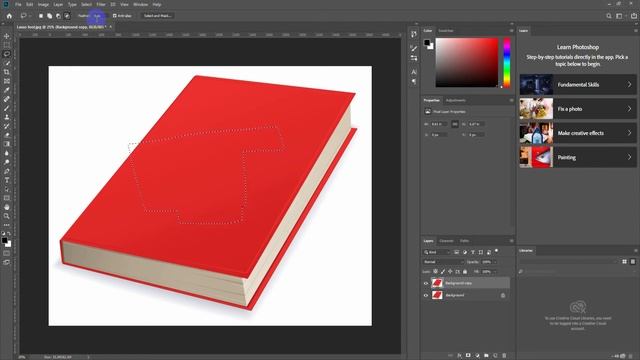Select the Dodge tool
640x360 pixels.
coord(7,162)
